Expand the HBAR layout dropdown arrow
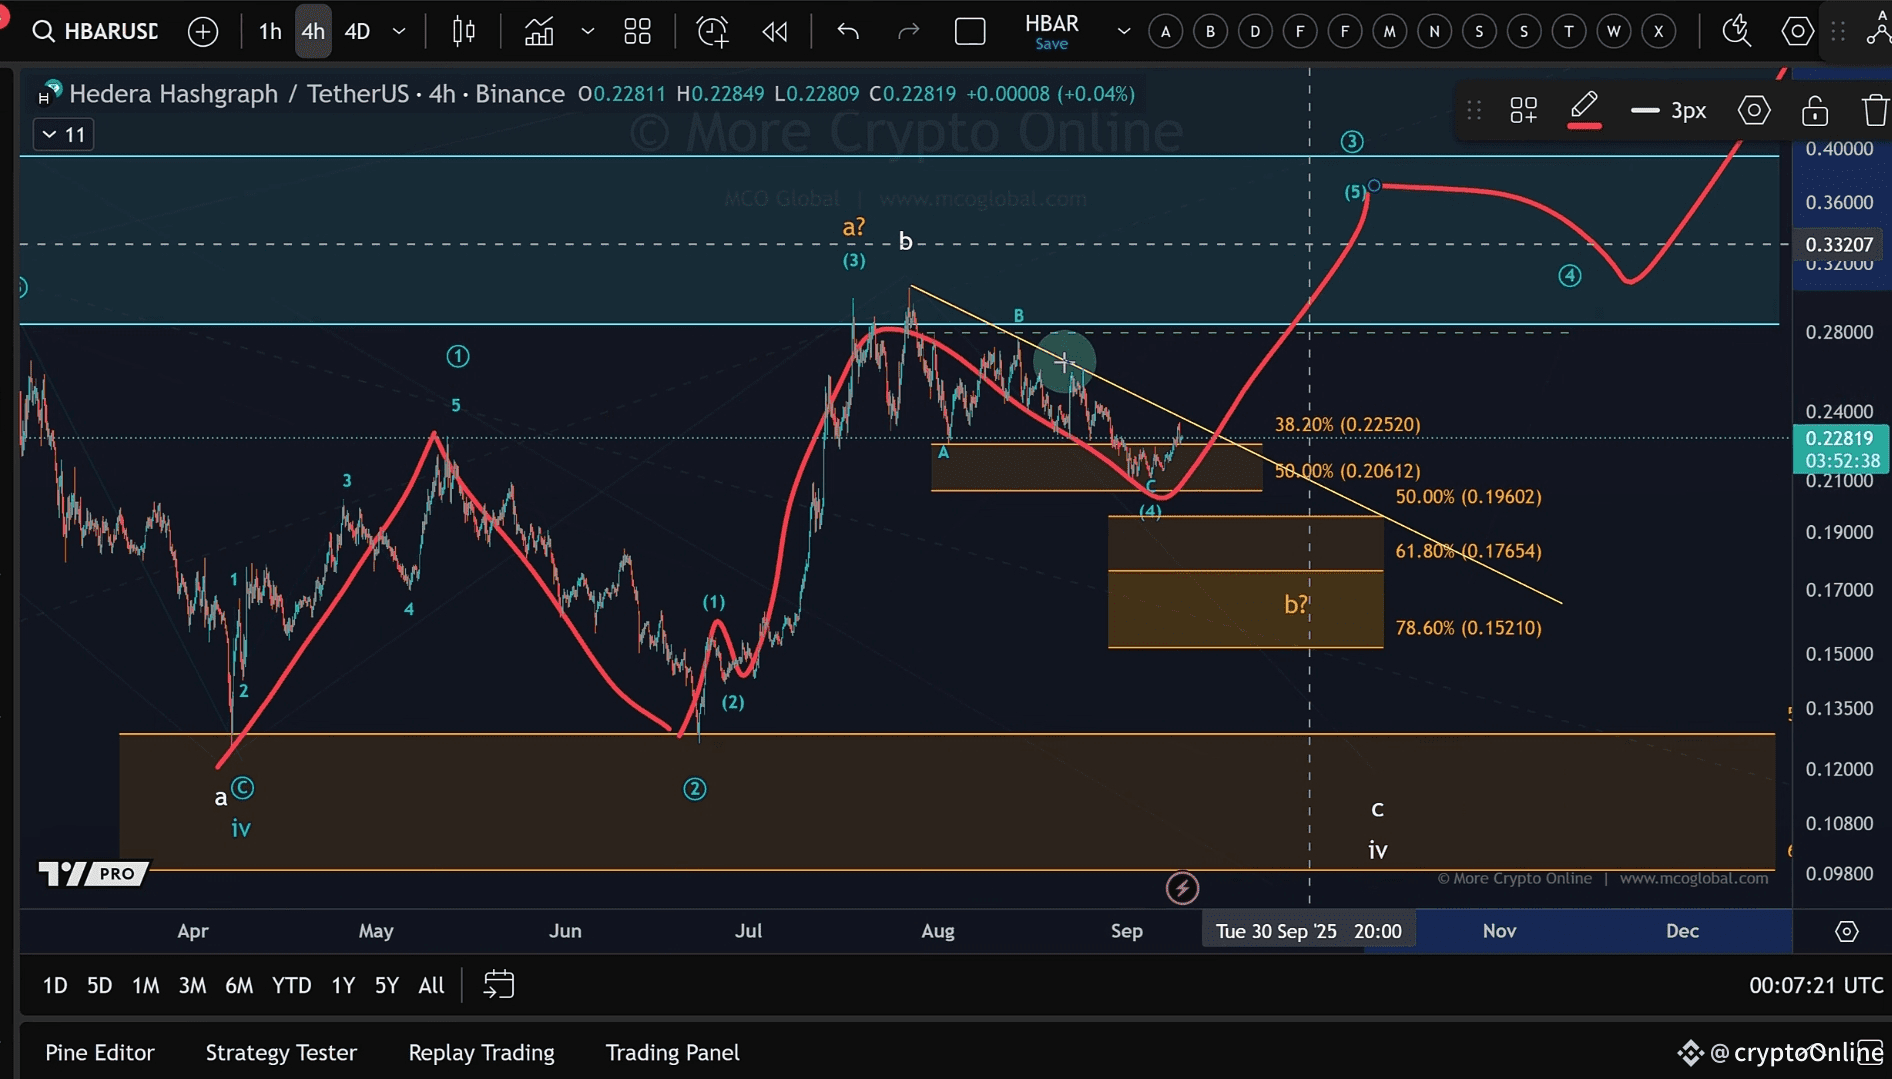The width and height of the screenshot is (1892, 1079). (1124, 31)
